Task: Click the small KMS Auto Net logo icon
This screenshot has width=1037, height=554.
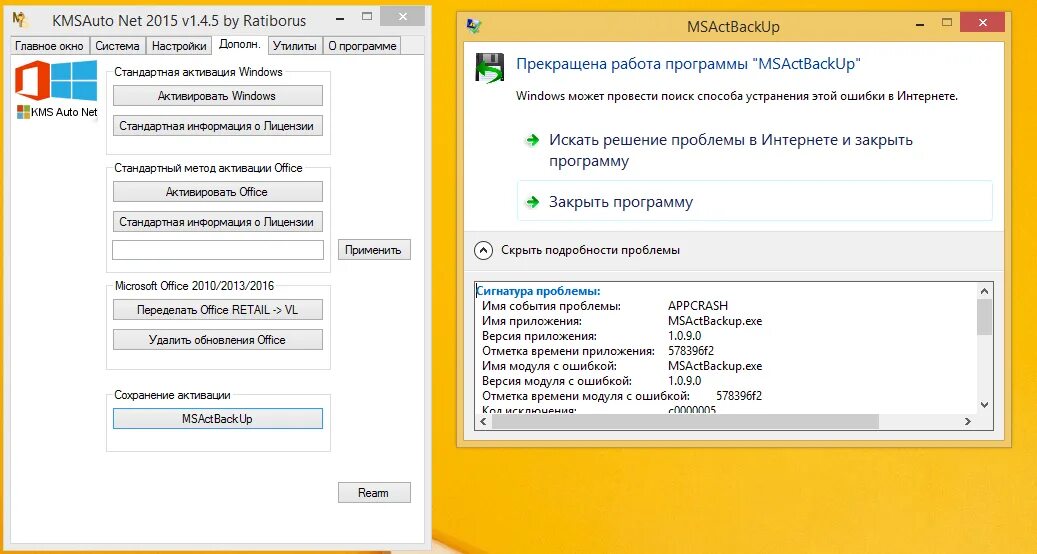Action: (23, 112)
